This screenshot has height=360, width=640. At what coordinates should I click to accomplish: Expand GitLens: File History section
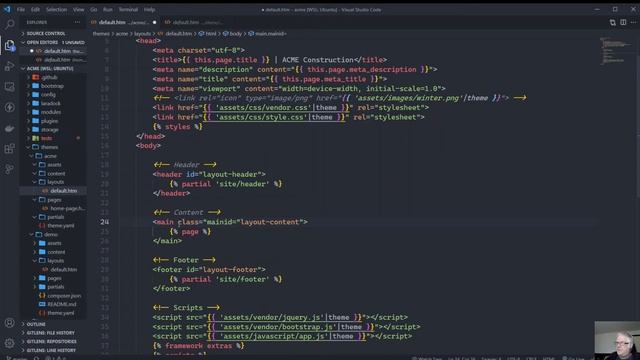pos(51,333)
